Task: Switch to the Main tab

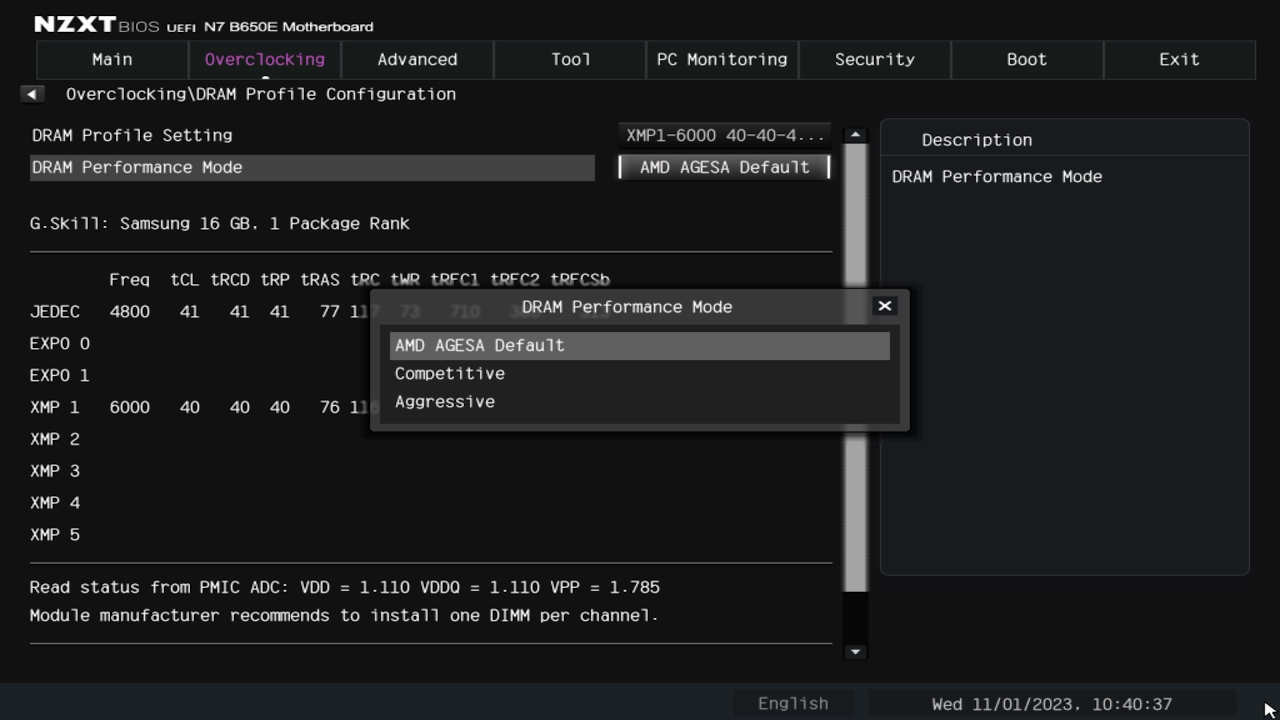Action: (x=112, y=60)
